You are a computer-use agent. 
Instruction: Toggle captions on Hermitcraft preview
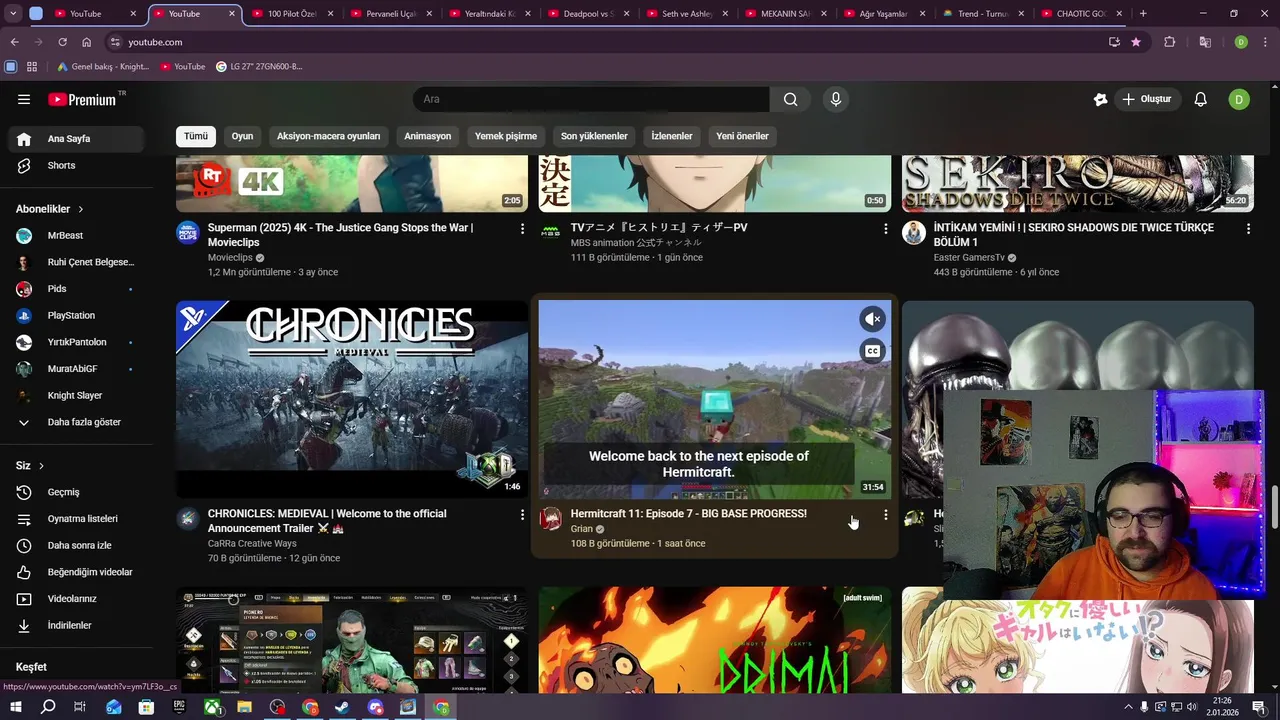pos(873,351)
